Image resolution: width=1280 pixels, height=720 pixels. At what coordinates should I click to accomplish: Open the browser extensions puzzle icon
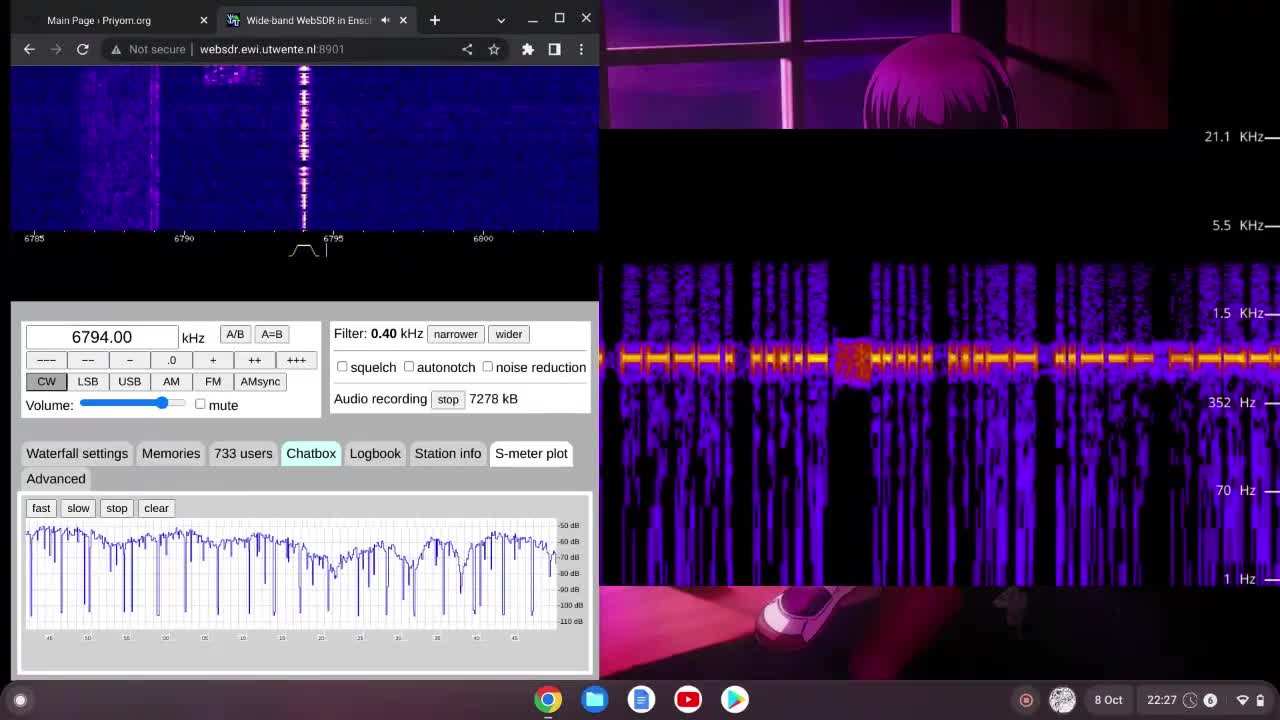[528, 49]
